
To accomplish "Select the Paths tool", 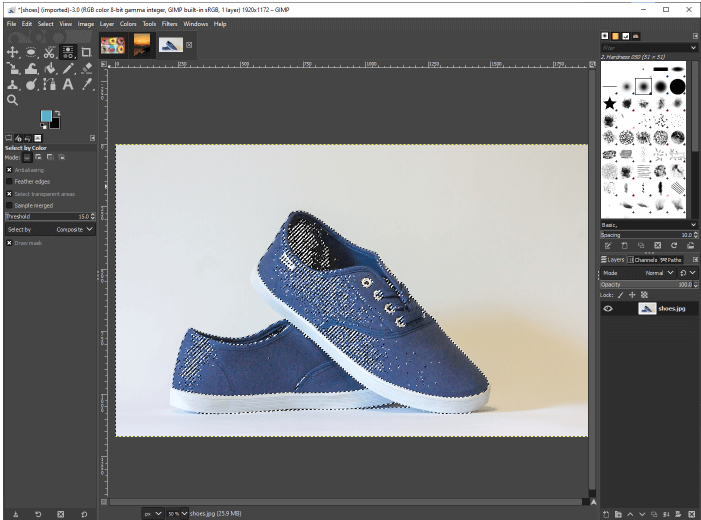I will click(49, 85).
